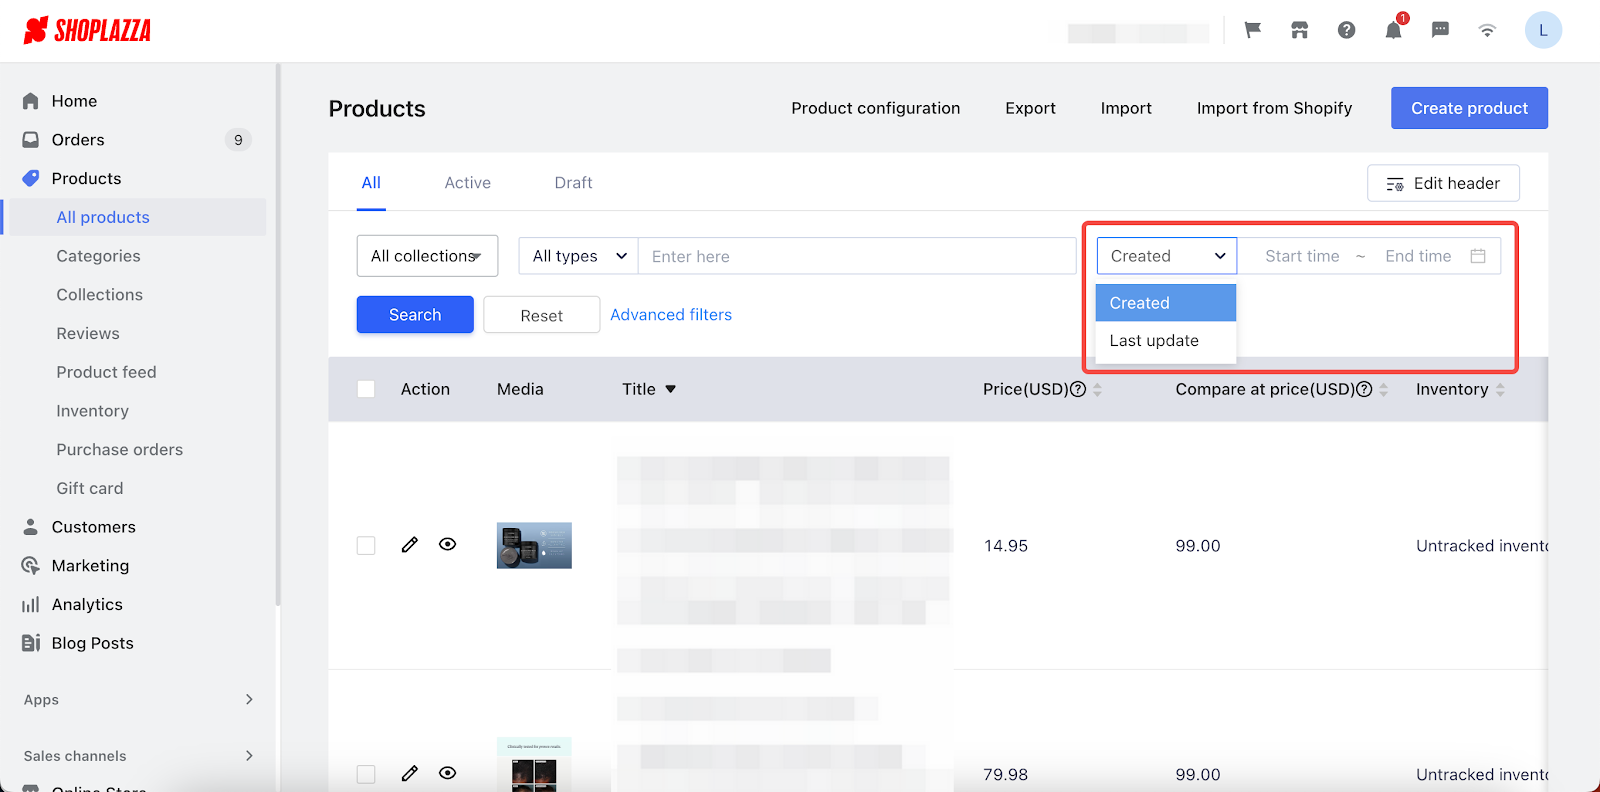Sort by Inventory arrows

(1500, 390)
